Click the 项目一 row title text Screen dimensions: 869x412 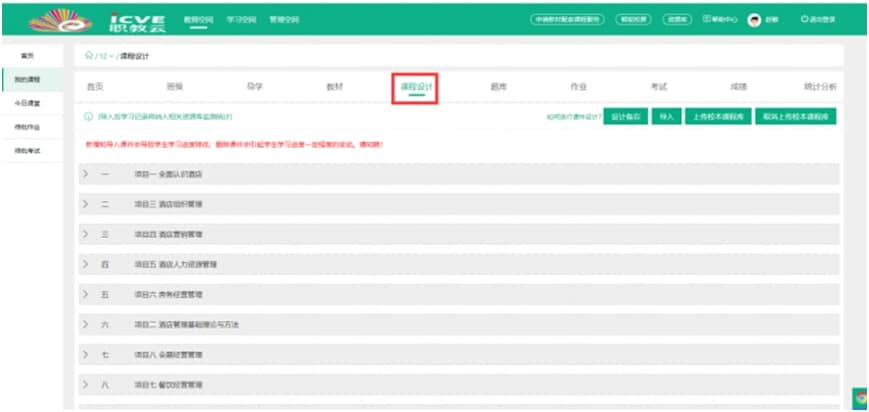click(x=168, y=174)
